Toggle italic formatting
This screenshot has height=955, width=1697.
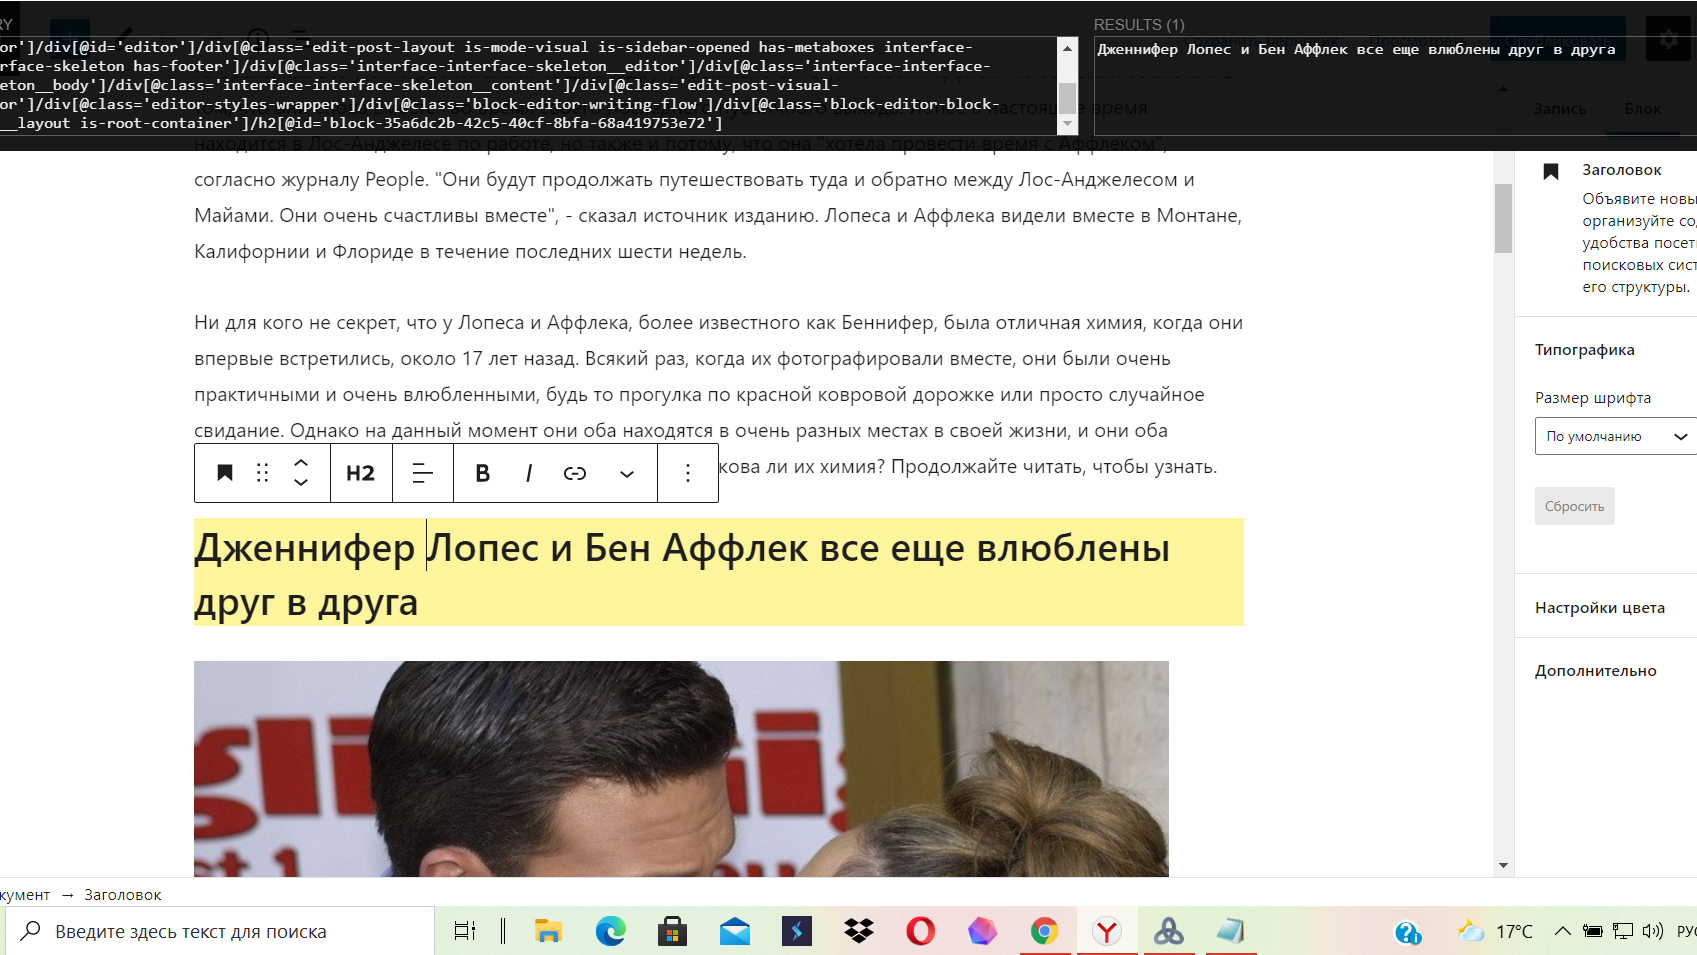click(x=528, y=473)
